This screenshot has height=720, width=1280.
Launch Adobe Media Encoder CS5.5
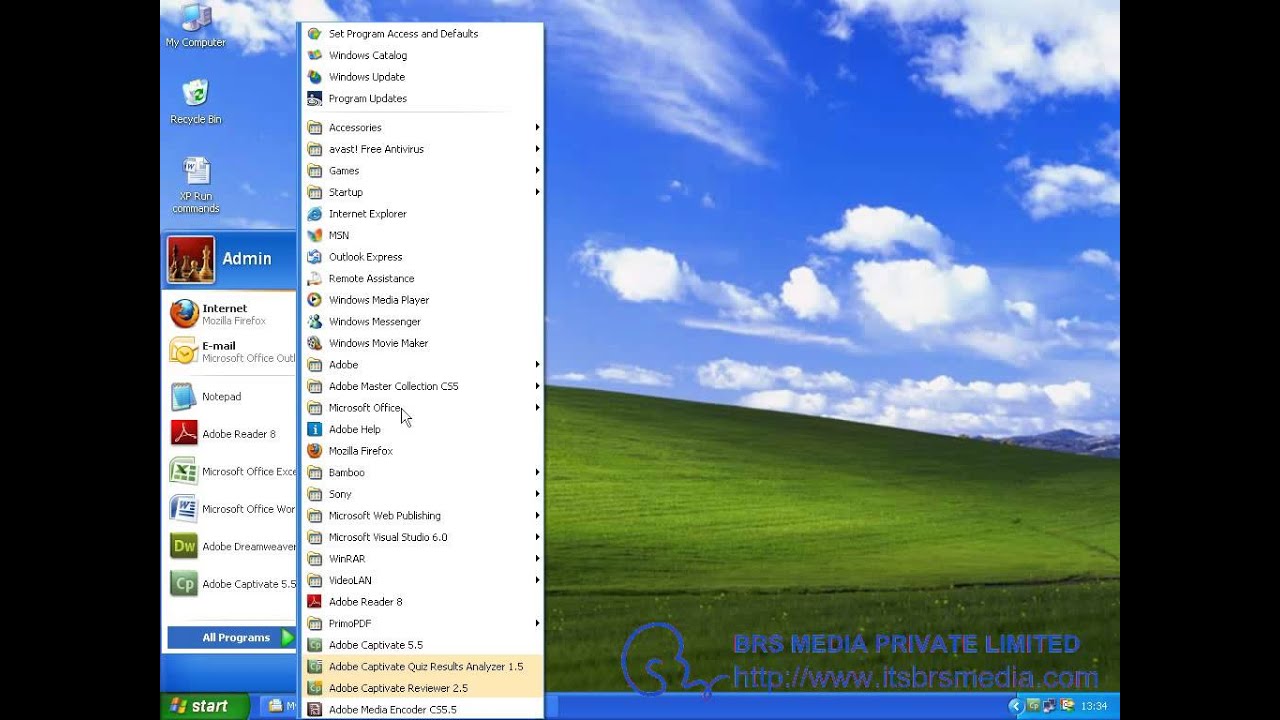pyautogui.click(x=422, y=709)
